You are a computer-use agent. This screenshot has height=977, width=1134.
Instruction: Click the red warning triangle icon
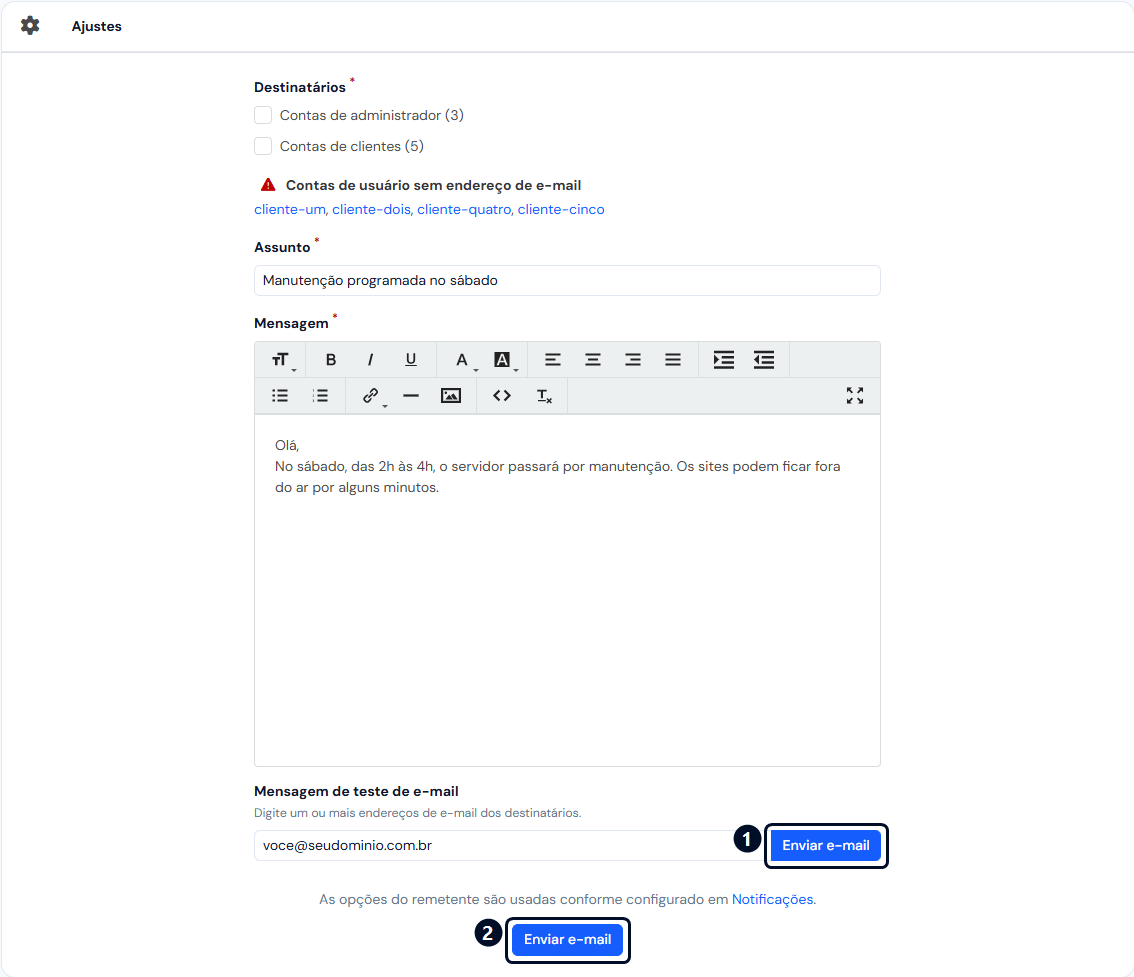tap(268, 185)
